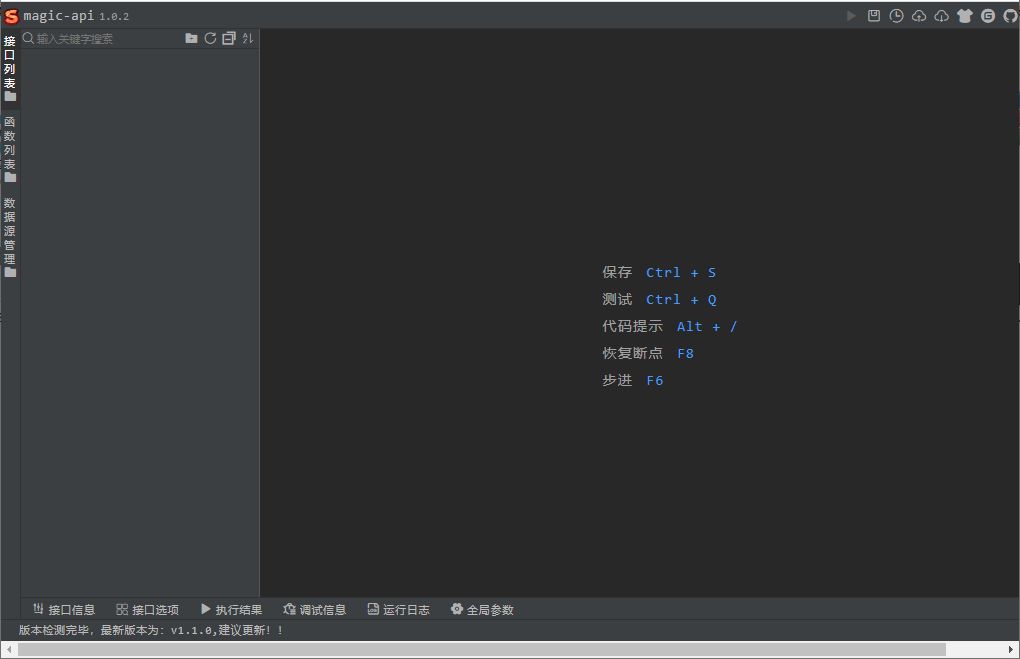Click the Gitee icon in the top toolbar
The height and width of the screenshot is (659, 1020).
tap(987, 15)
